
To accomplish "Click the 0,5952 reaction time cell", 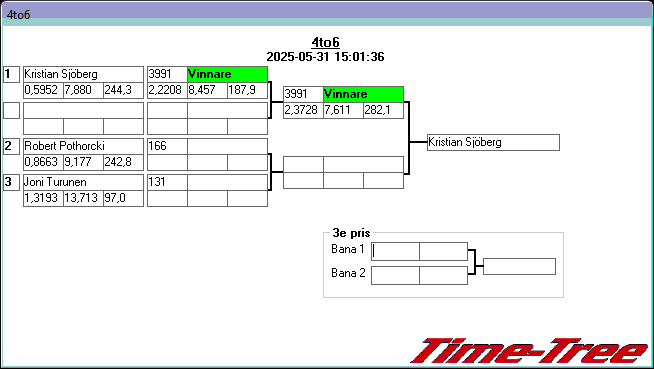I will (x=43, y=90).
